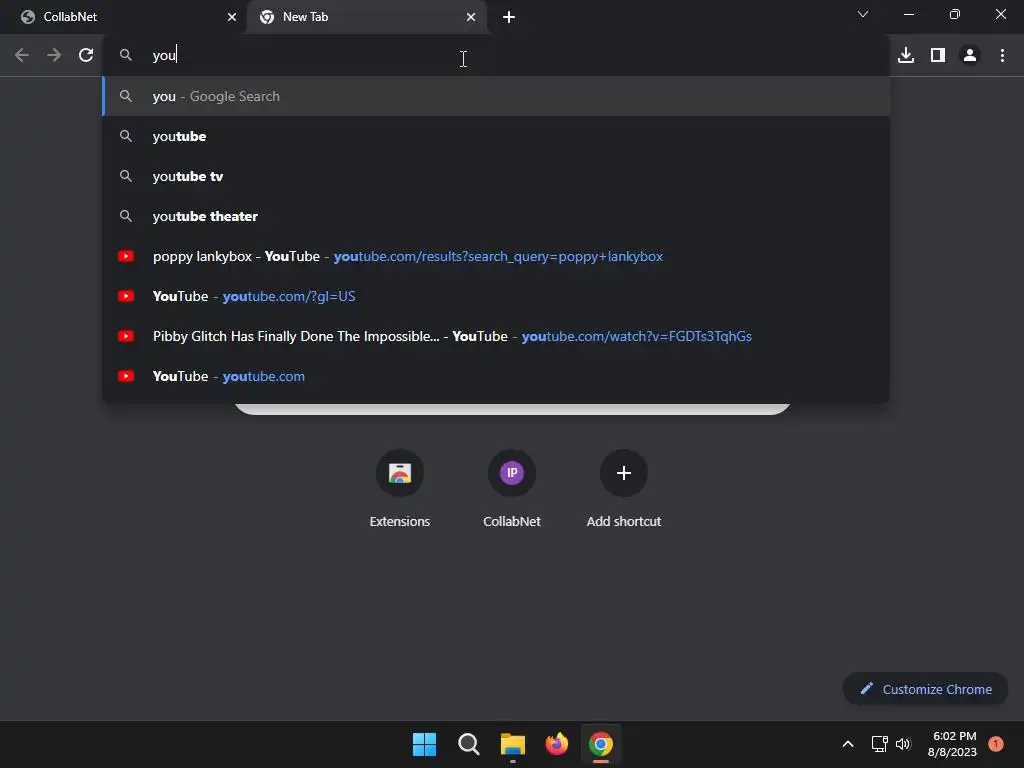Click the browser back arrow
1024x768 pixels.
(22, 56)
